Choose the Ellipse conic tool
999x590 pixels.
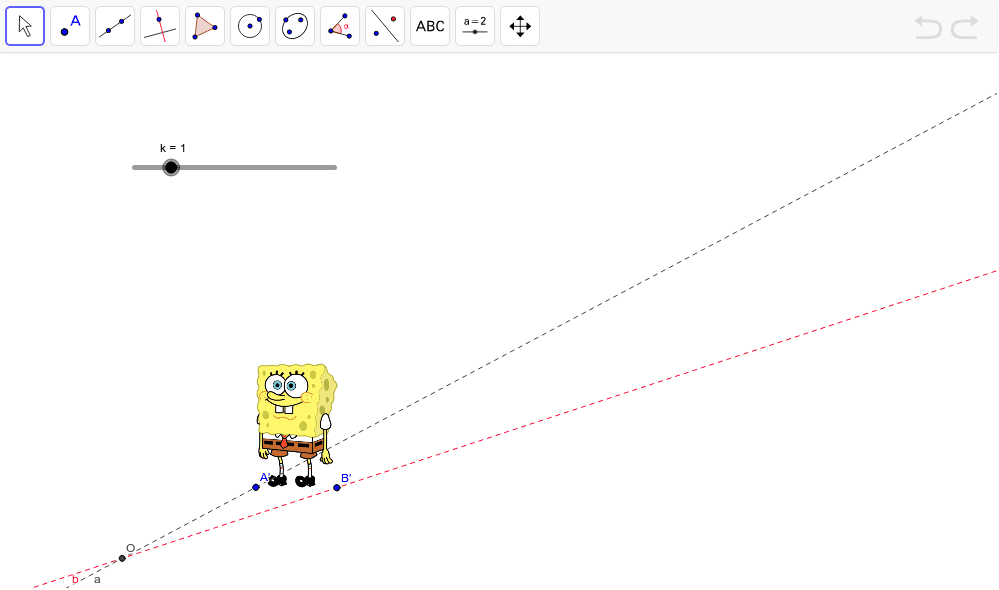pos(295,26)
